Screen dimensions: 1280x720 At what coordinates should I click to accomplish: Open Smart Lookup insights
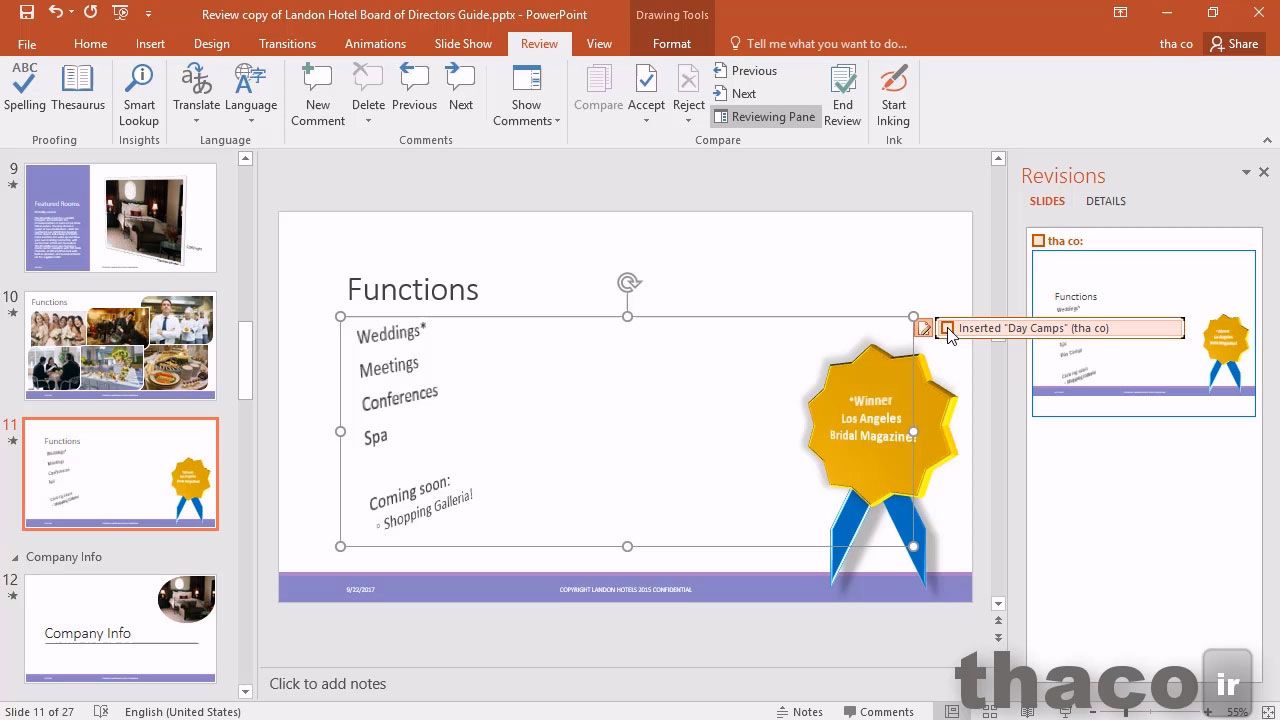tap(139, 95)
